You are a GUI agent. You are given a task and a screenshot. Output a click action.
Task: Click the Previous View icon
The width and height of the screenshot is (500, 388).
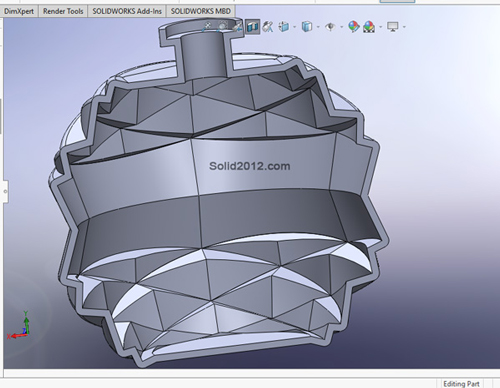237,26
